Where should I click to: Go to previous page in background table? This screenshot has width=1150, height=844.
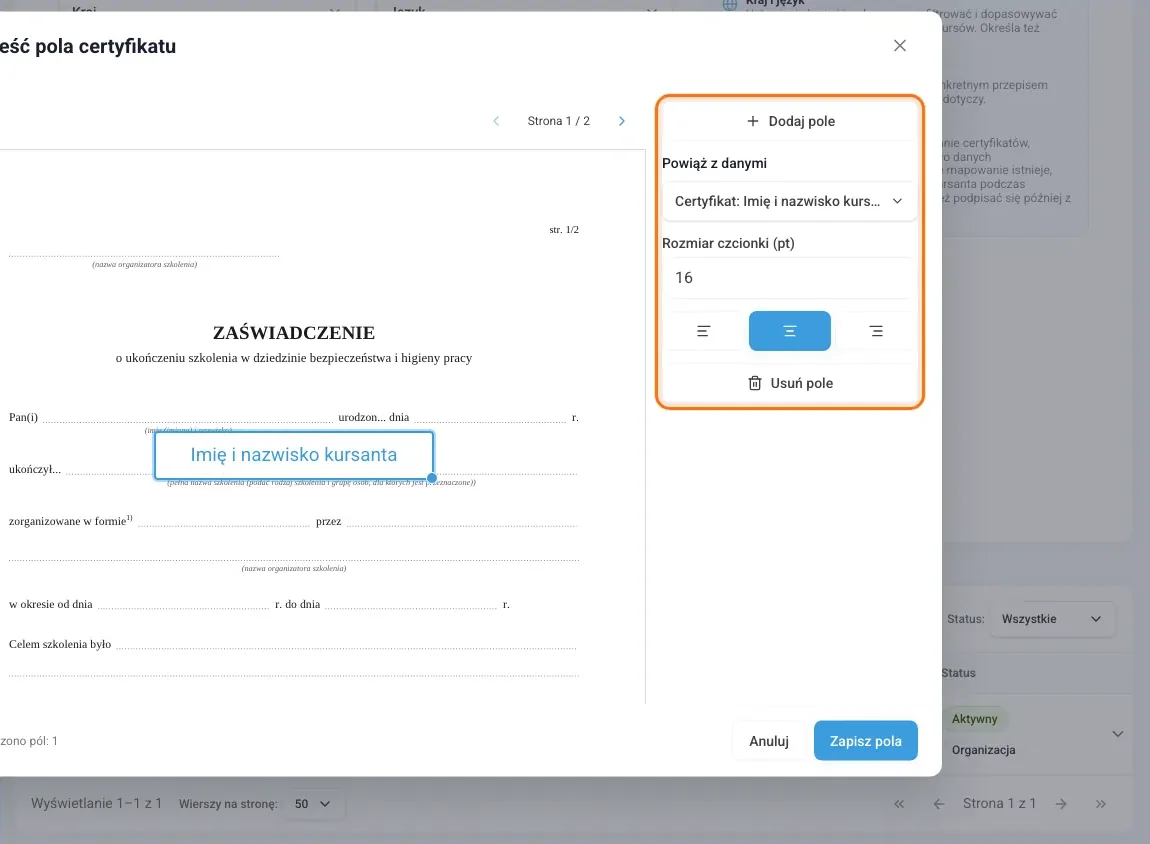click(x=939, y=804)
